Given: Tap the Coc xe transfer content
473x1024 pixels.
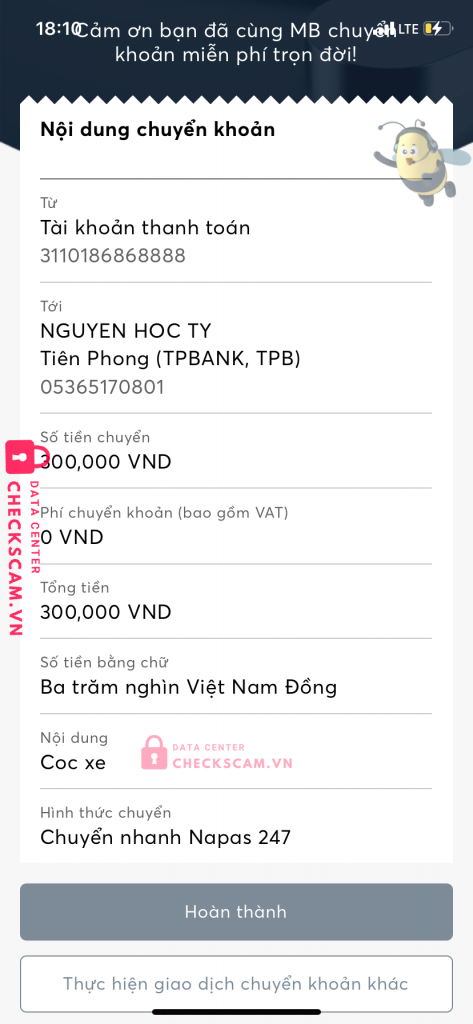Looking at the screenshot, I should coord(73,762).
